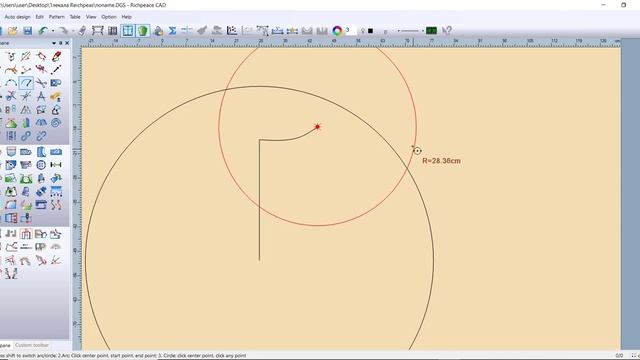Toggle the highlighted green shield toolbar button
Image resolution: width=640 pixels, height=360 pixels.
pos(143,31)
